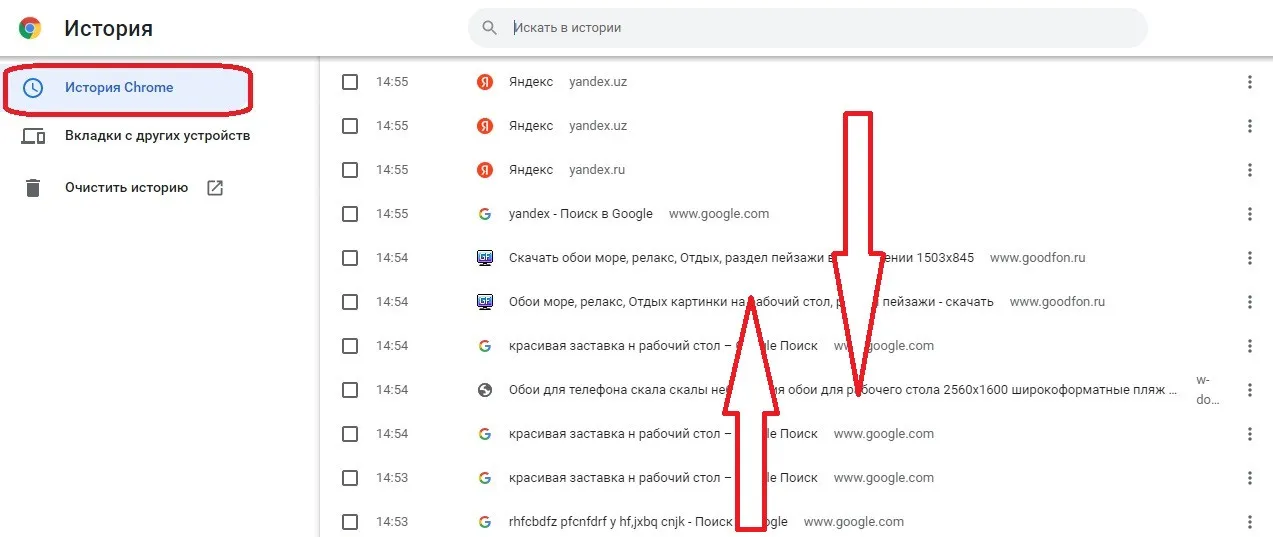Open more actions for Обои море, релакс картинки entry
Viewport: 1273px width, 537px height.
coord(1250,302)
